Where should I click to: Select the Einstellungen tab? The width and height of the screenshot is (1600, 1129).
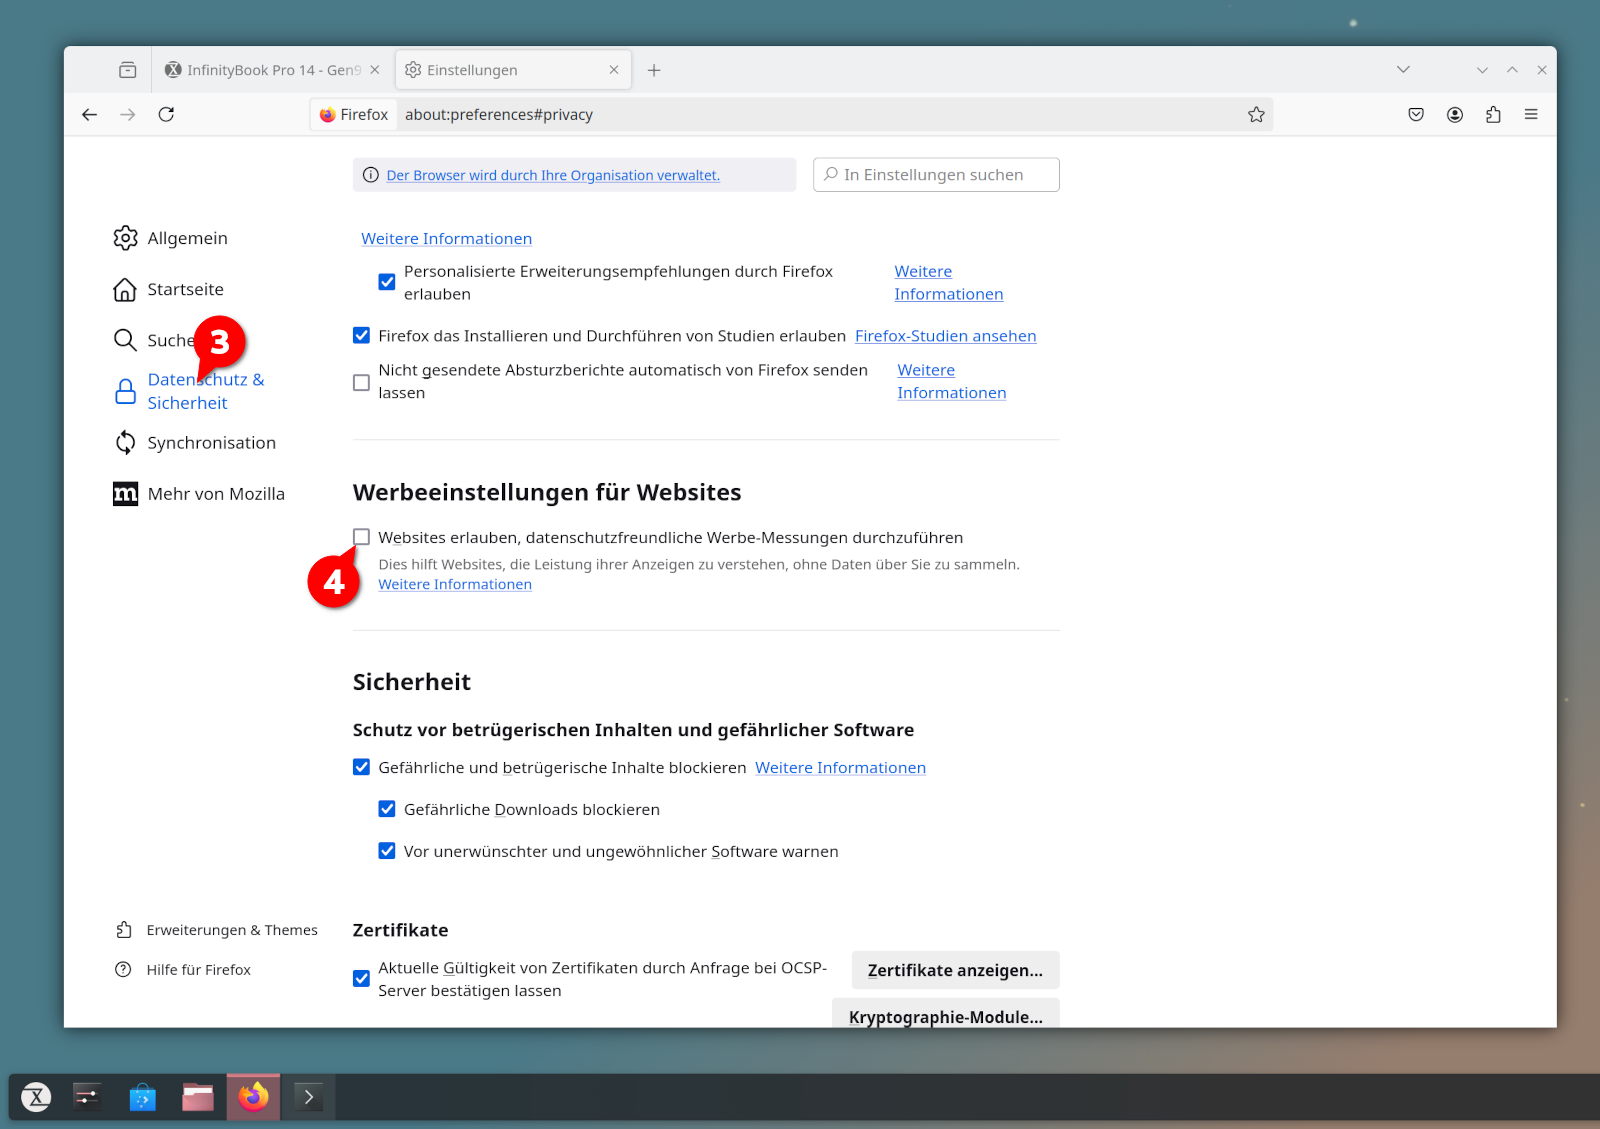513,70
